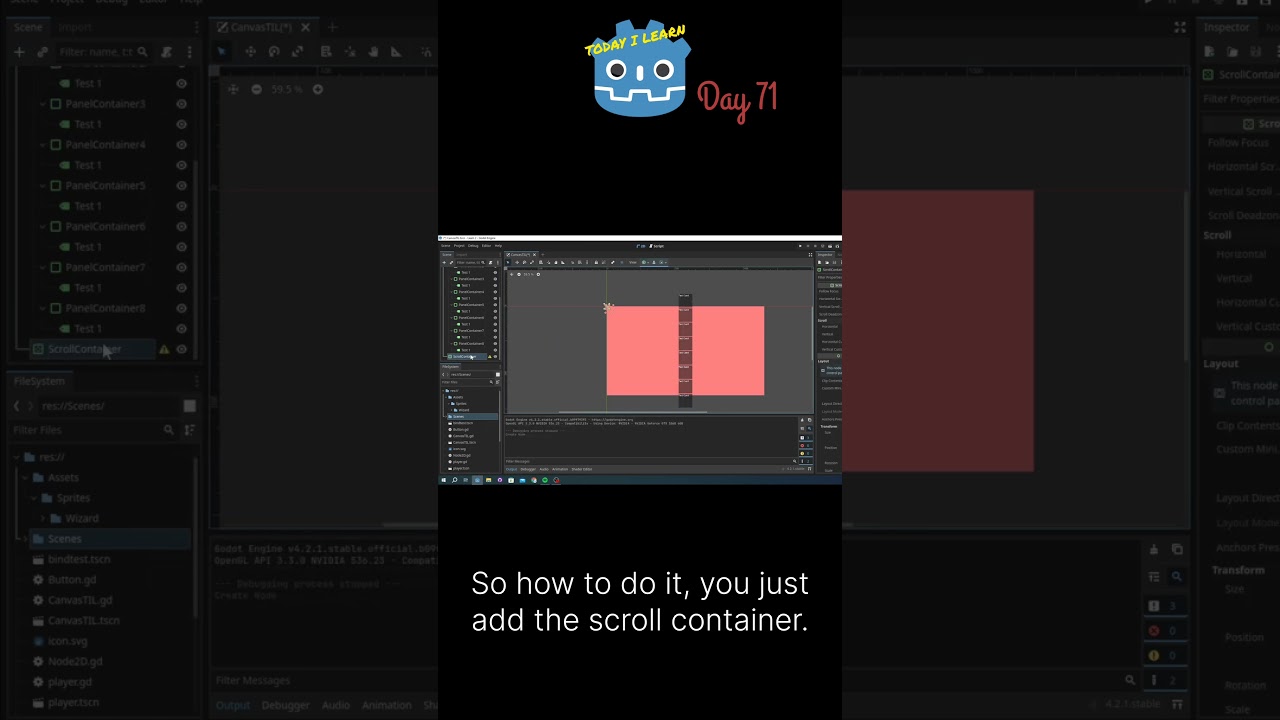
Task: Choose the Move mode tool
Action: tap(250, 52)
